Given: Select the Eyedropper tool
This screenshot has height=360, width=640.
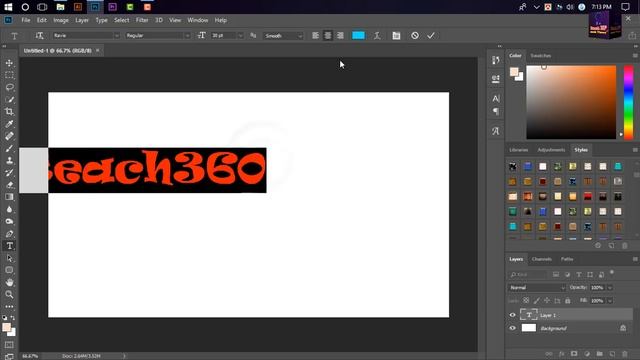Looking at the screenshot, I should tap(9, 124).
